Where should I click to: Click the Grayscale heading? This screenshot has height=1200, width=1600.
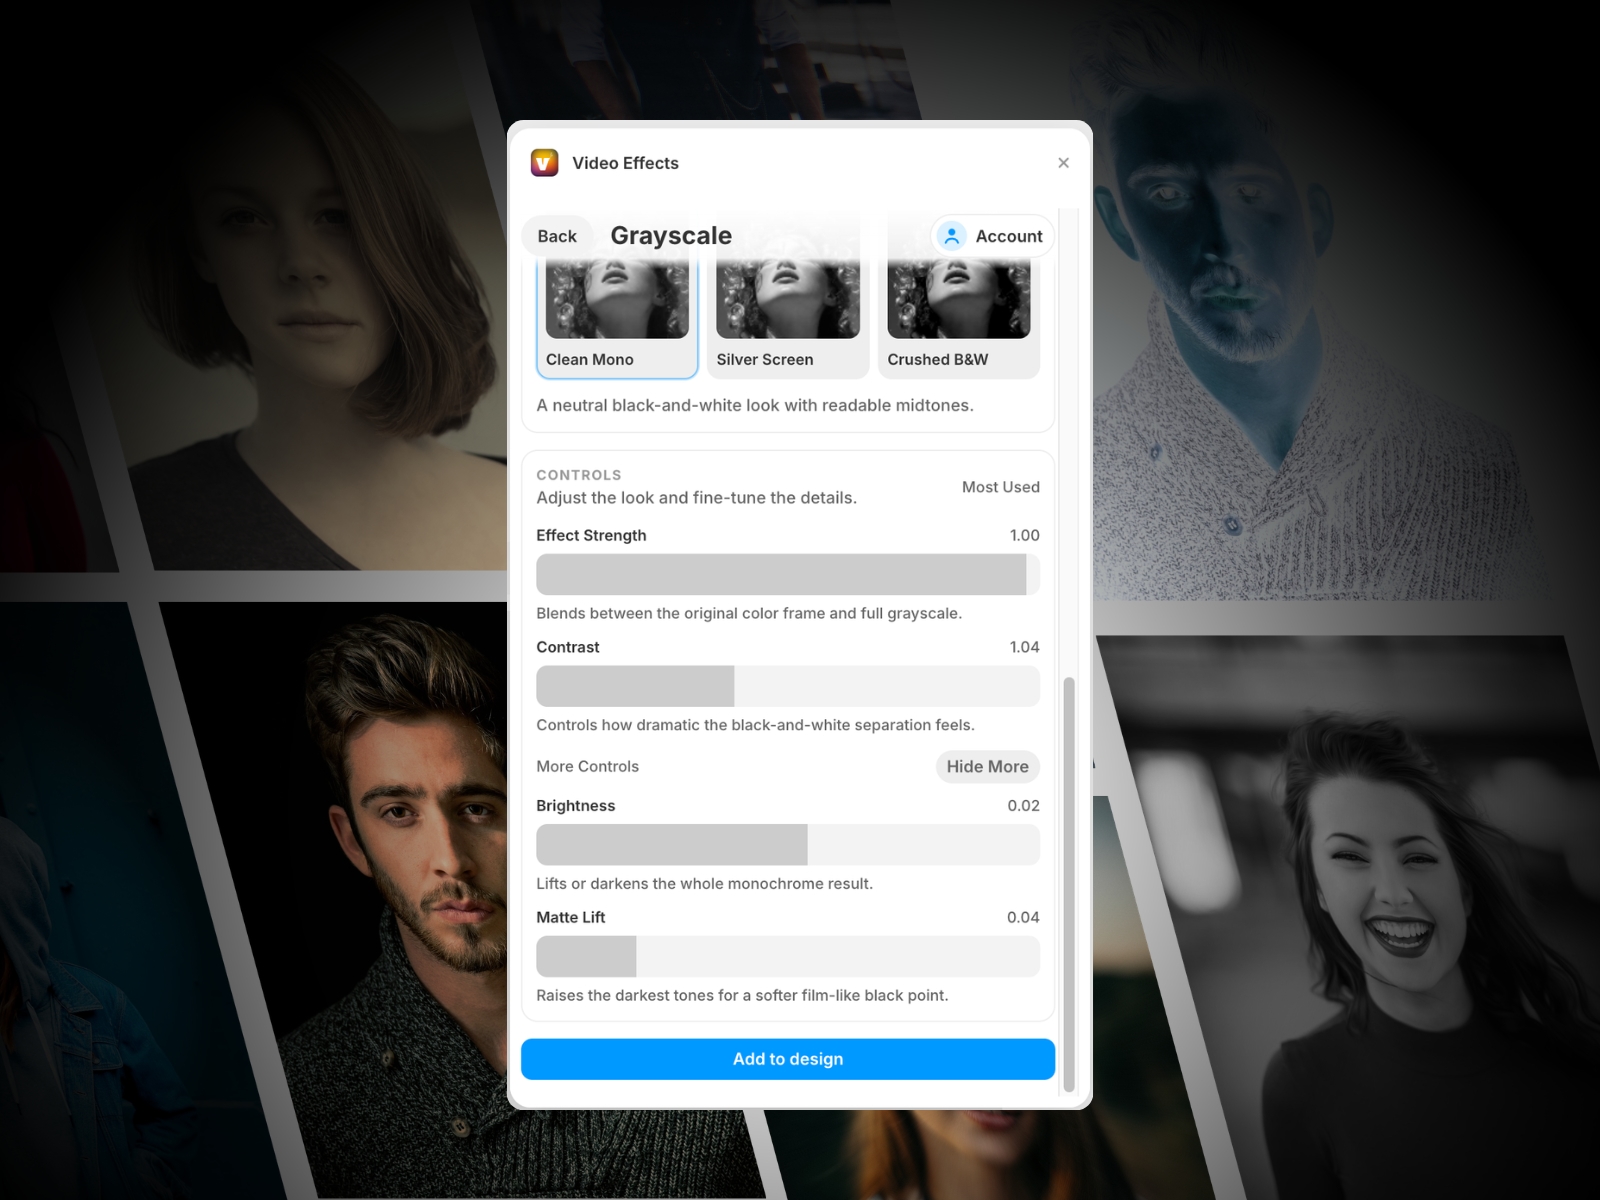(x=671, y=236)
